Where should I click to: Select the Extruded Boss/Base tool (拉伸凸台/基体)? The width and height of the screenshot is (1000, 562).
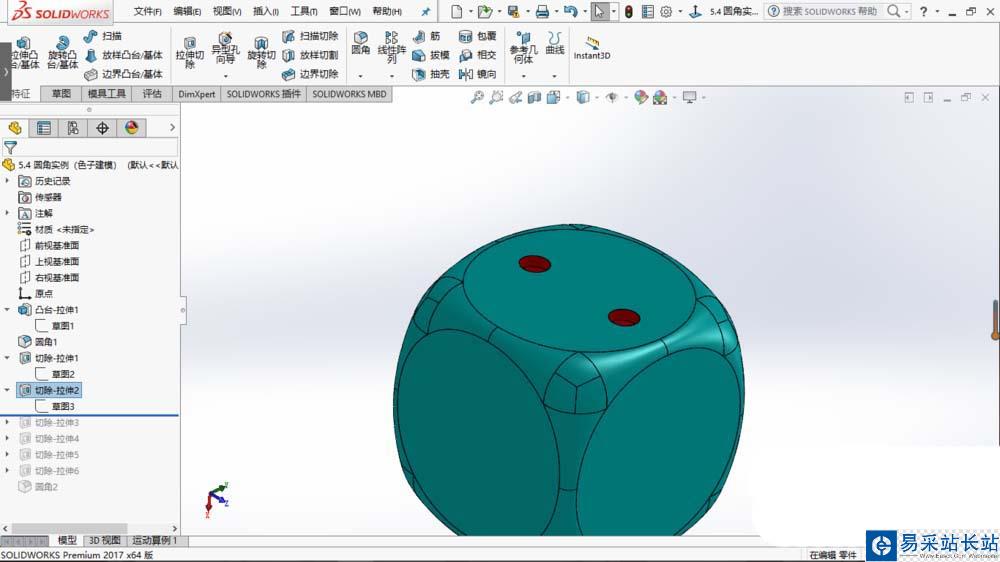pos(24,52)
